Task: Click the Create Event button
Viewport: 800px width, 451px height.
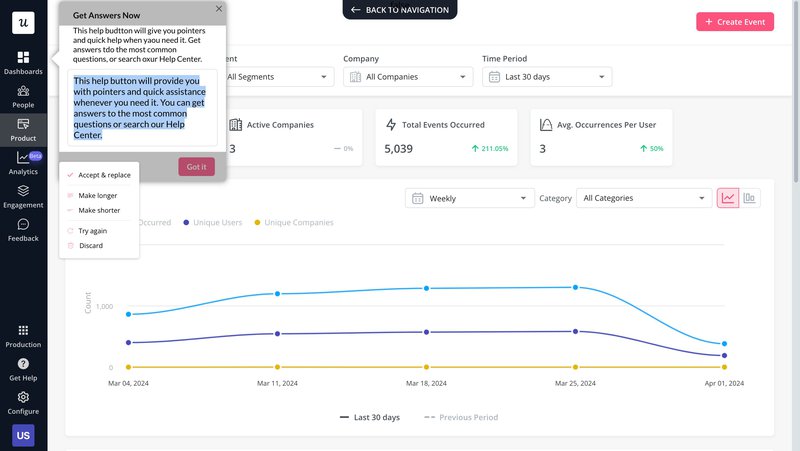Action: click(735, 22)
